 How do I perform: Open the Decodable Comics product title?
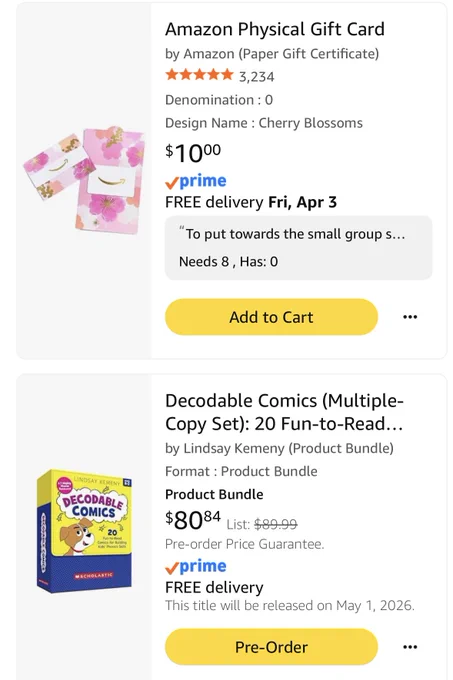(284, 412)
